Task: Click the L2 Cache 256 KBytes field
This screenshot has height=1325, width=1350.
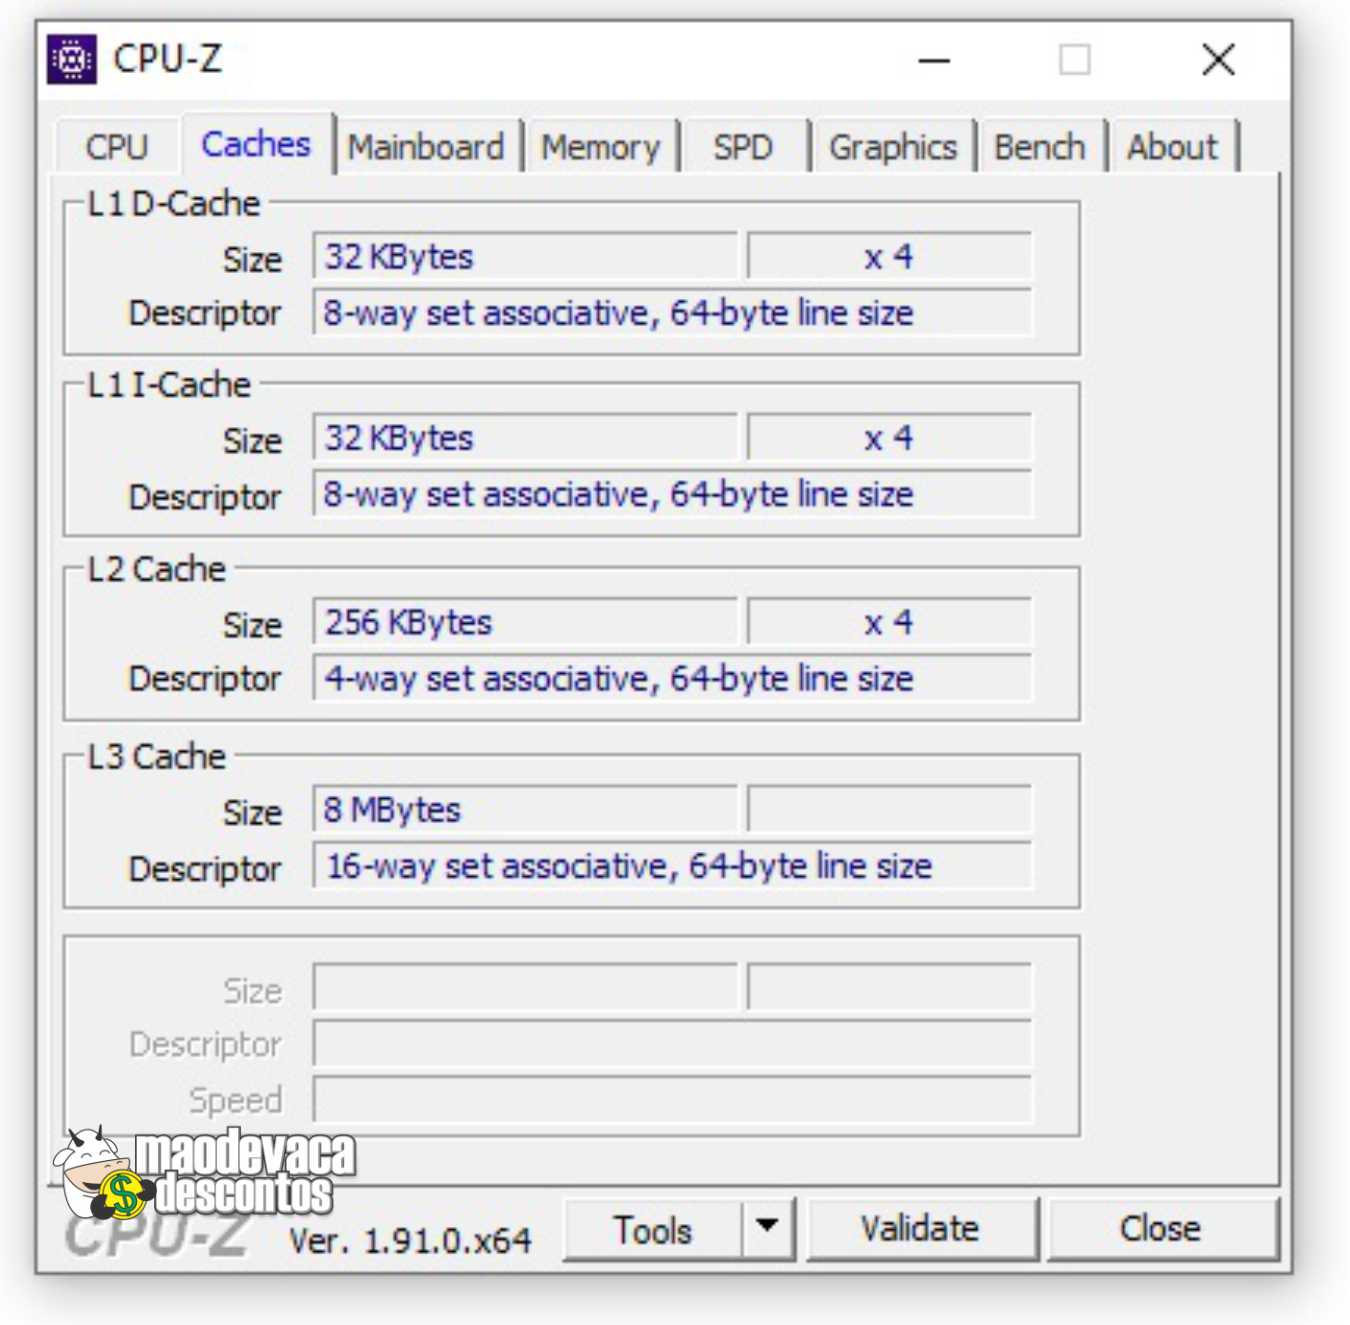Action: point(525,623)
